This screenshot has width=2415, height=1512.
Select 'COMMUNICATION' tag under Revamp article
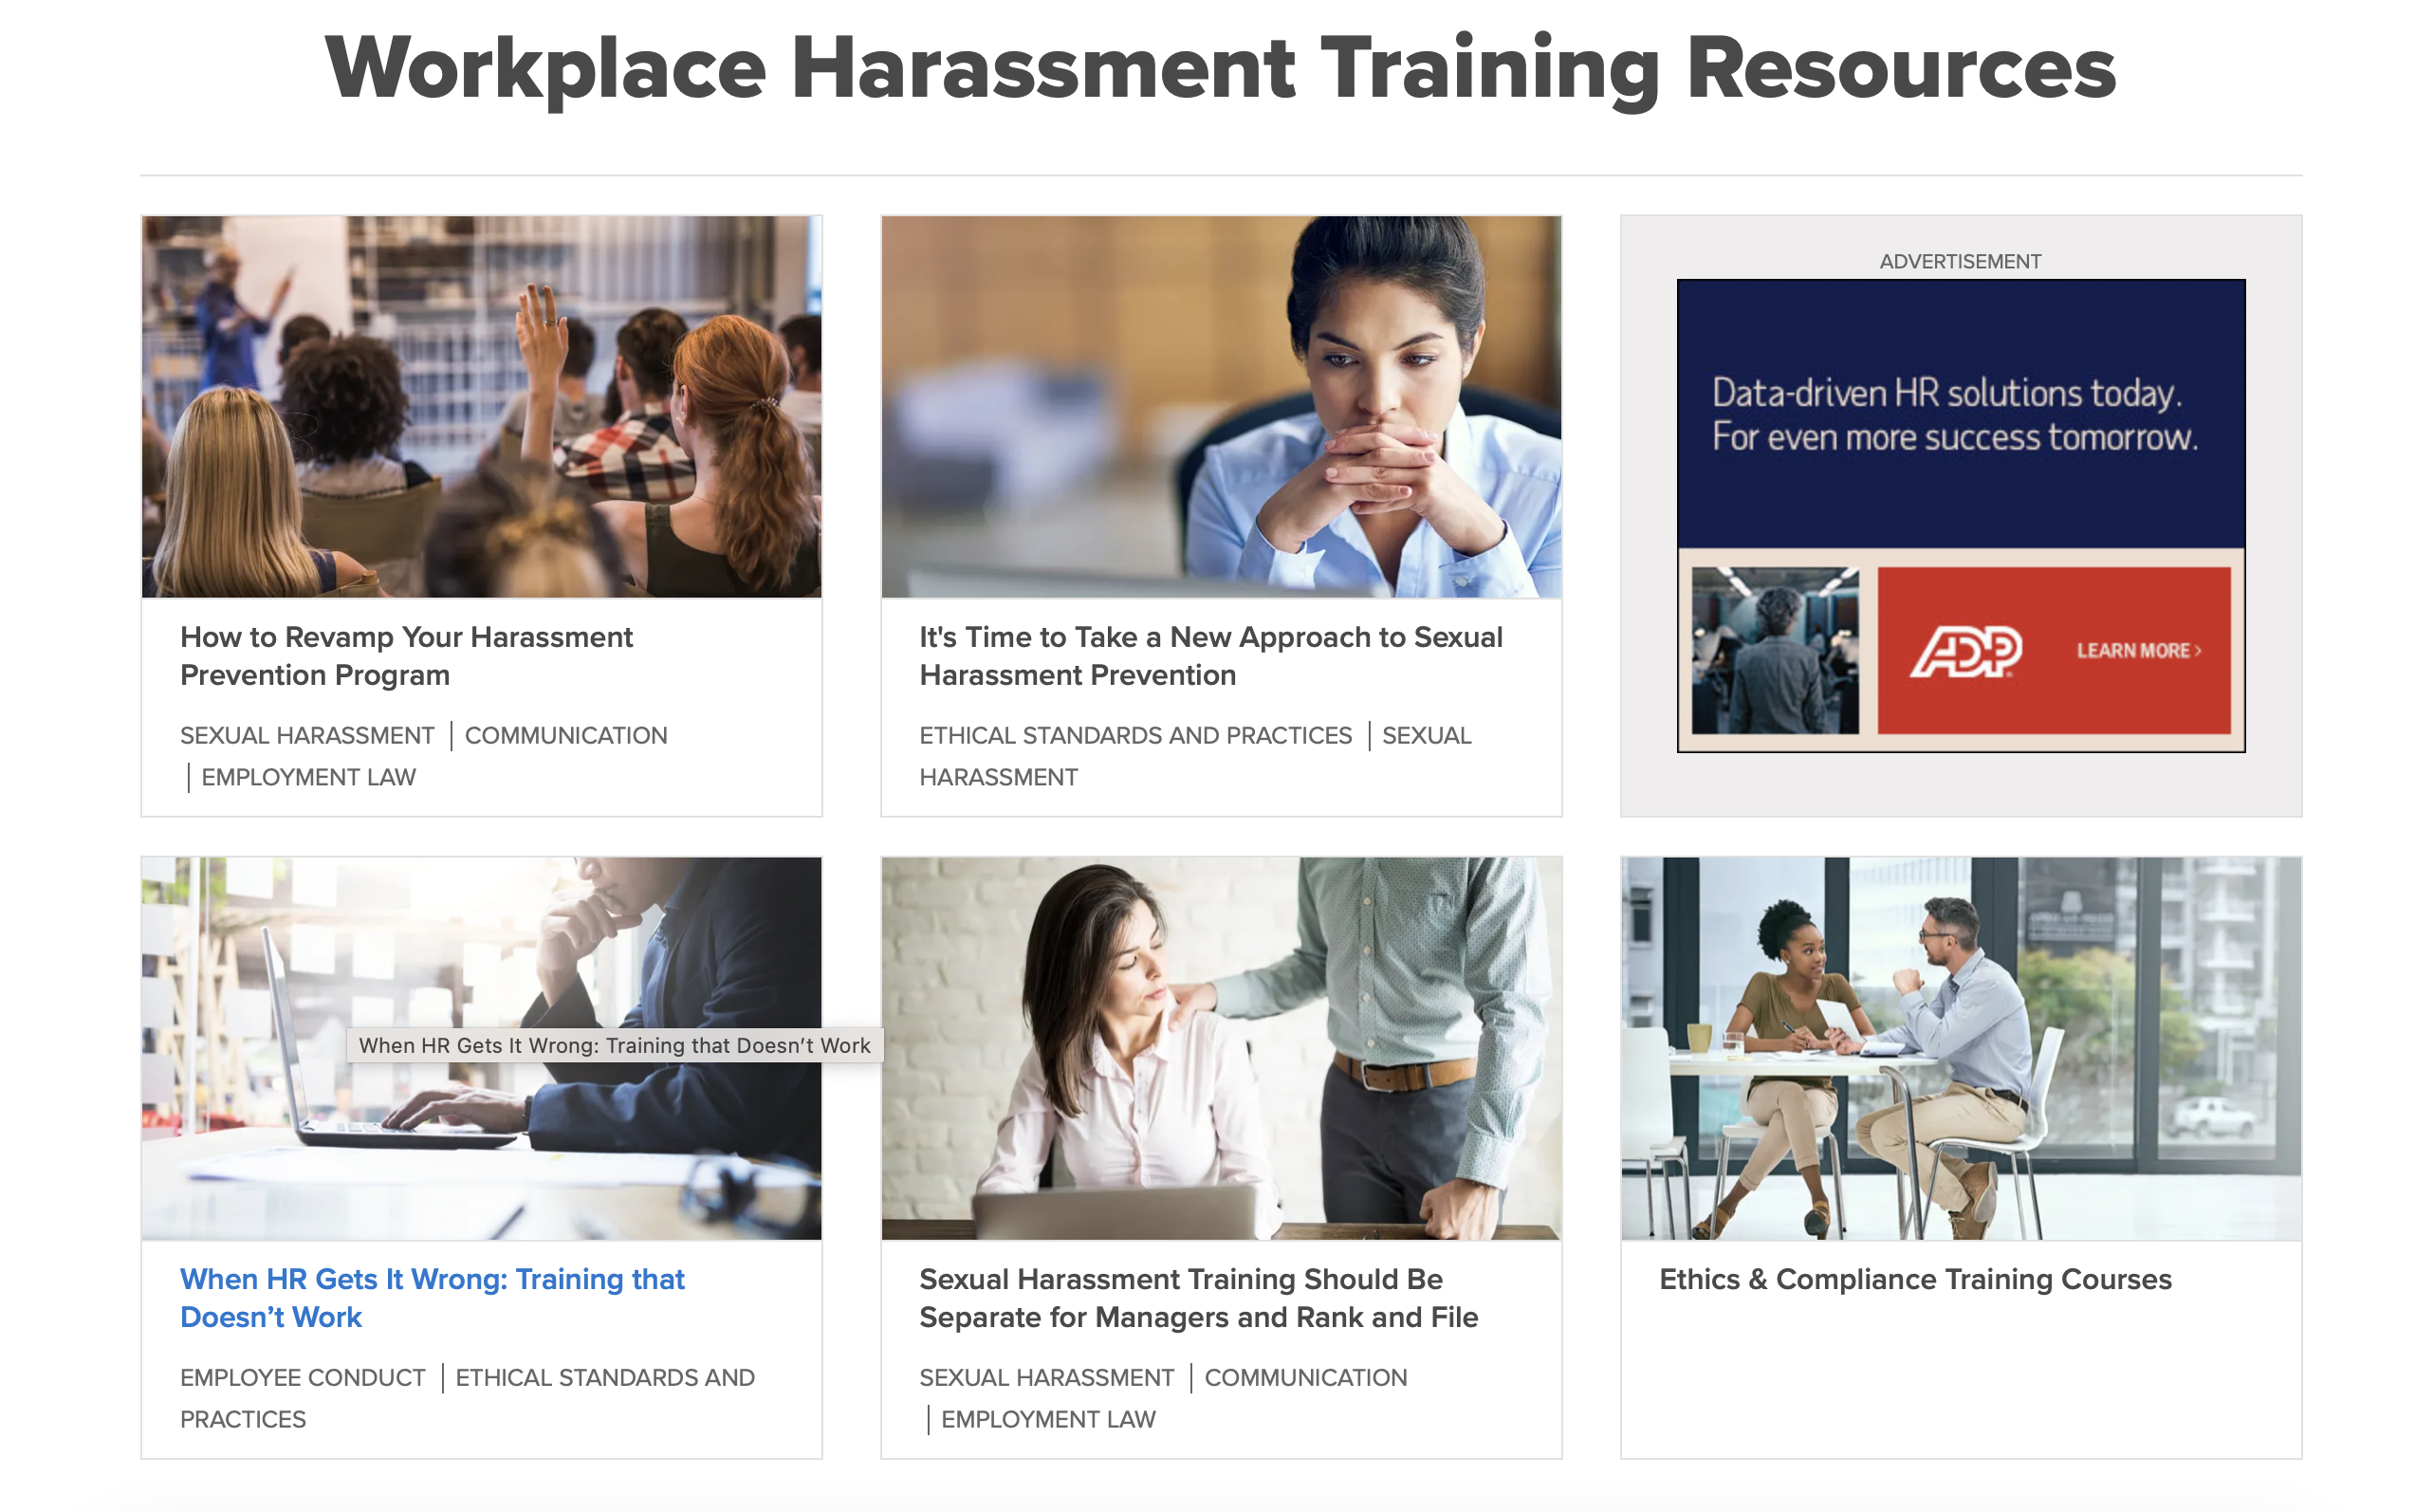pyautogui.click(x=566, y=735)
